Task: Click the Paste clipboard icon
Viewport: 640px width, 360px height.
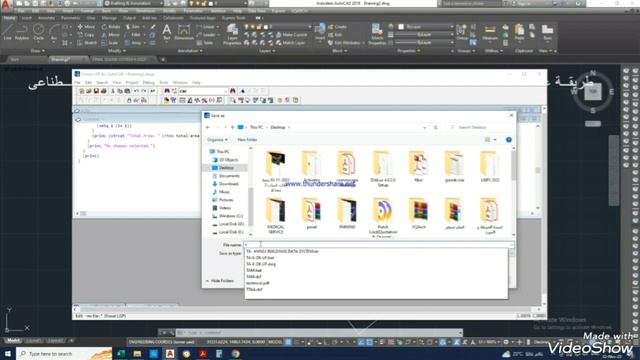Action: [519, 32]
